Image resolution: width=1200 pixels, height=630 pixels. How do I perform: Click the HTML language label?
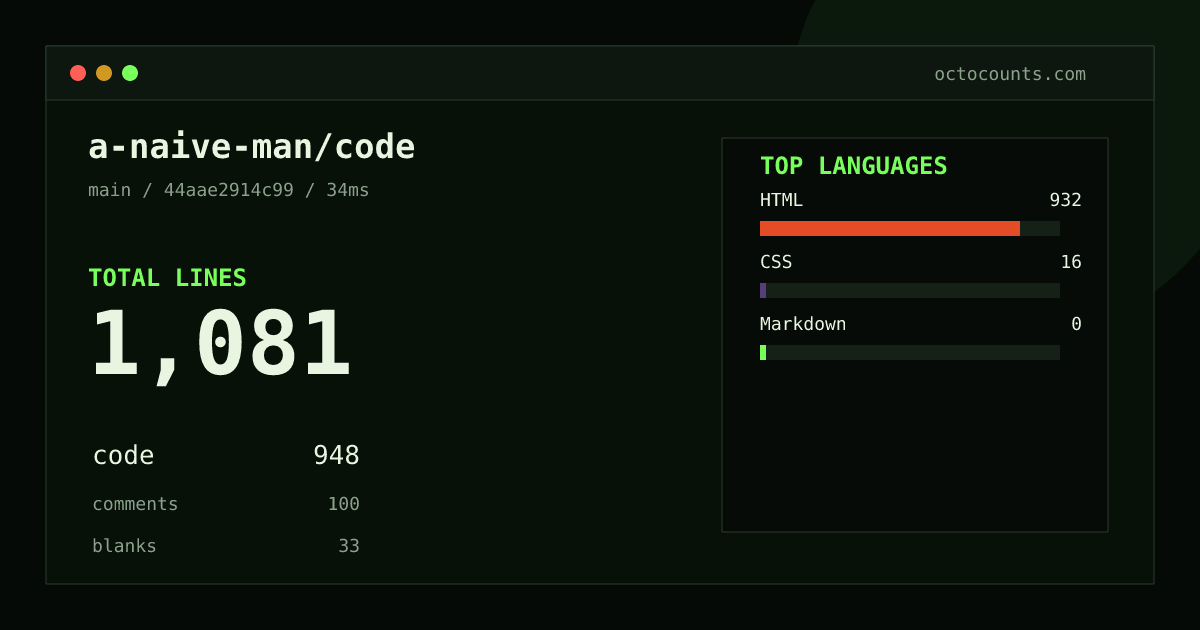point(781,200)
